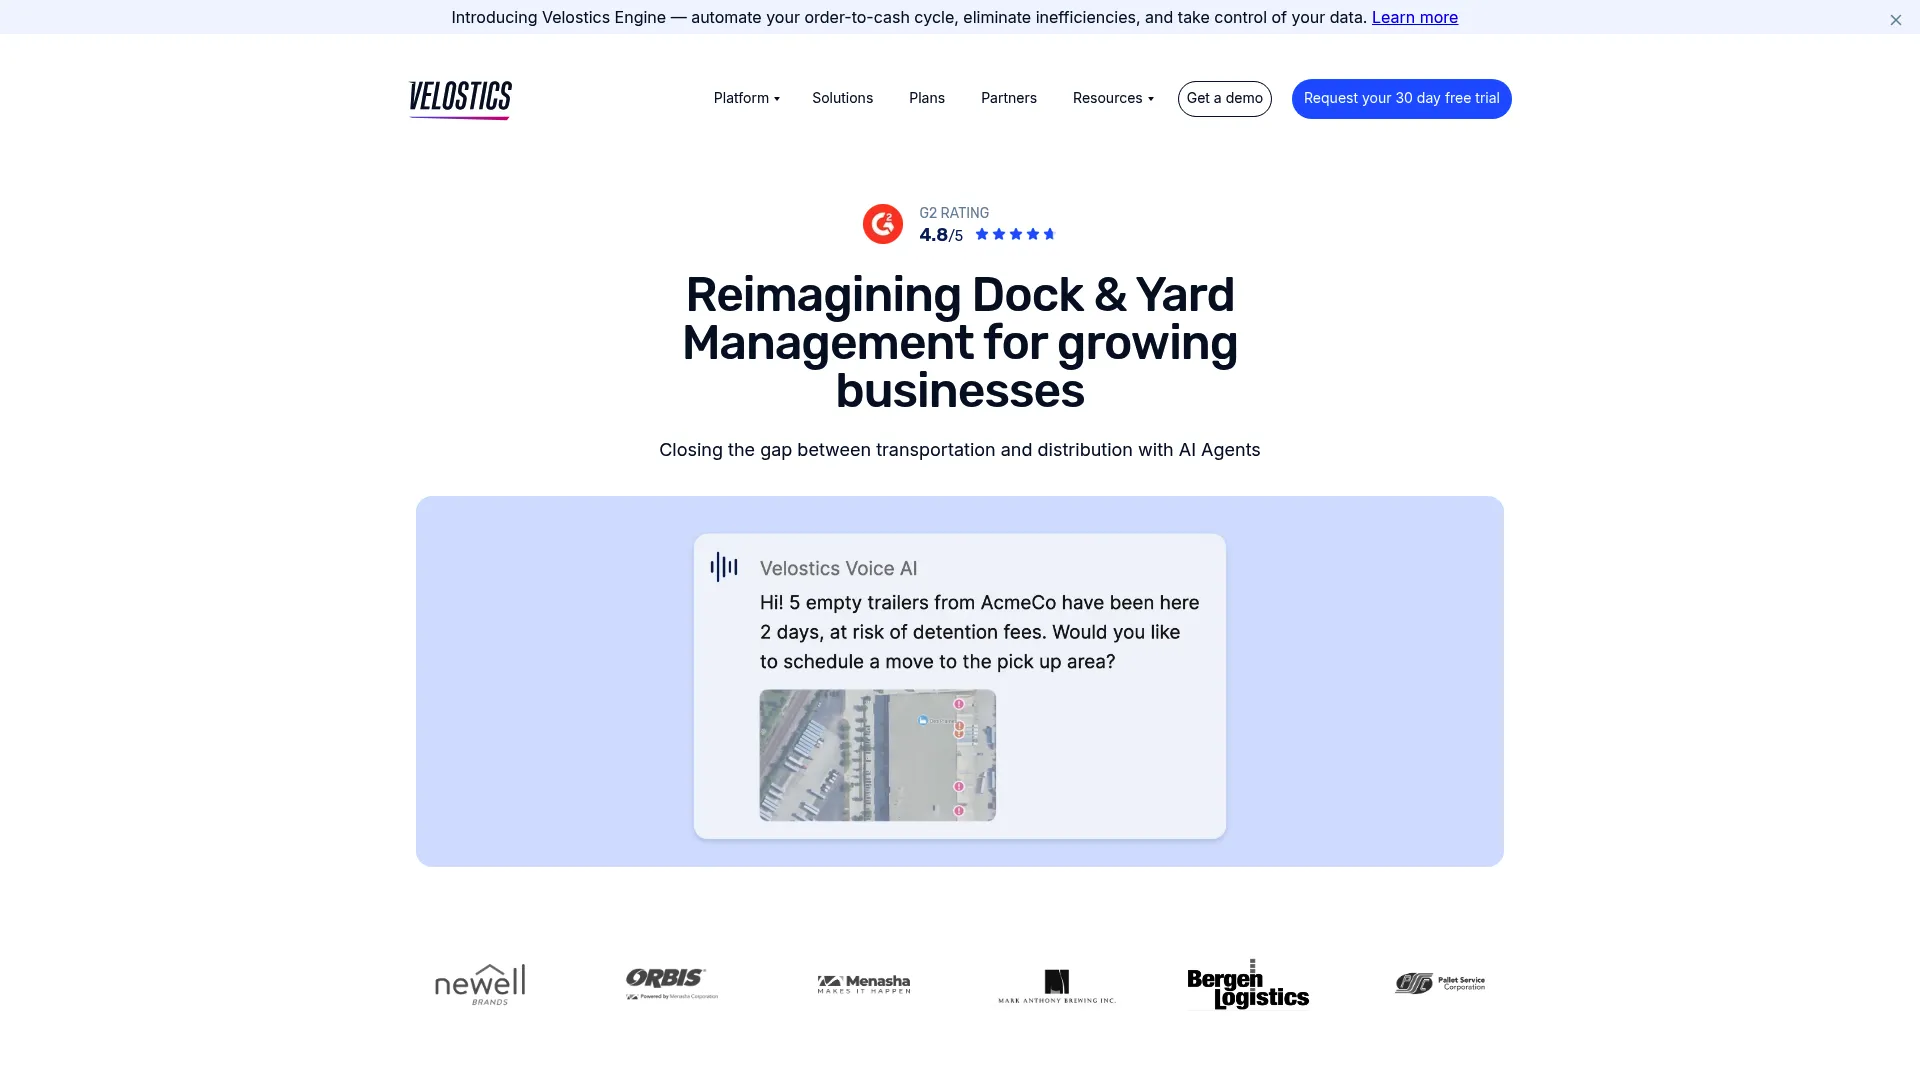Click the red G2 logo icon

tap(882, 224)
